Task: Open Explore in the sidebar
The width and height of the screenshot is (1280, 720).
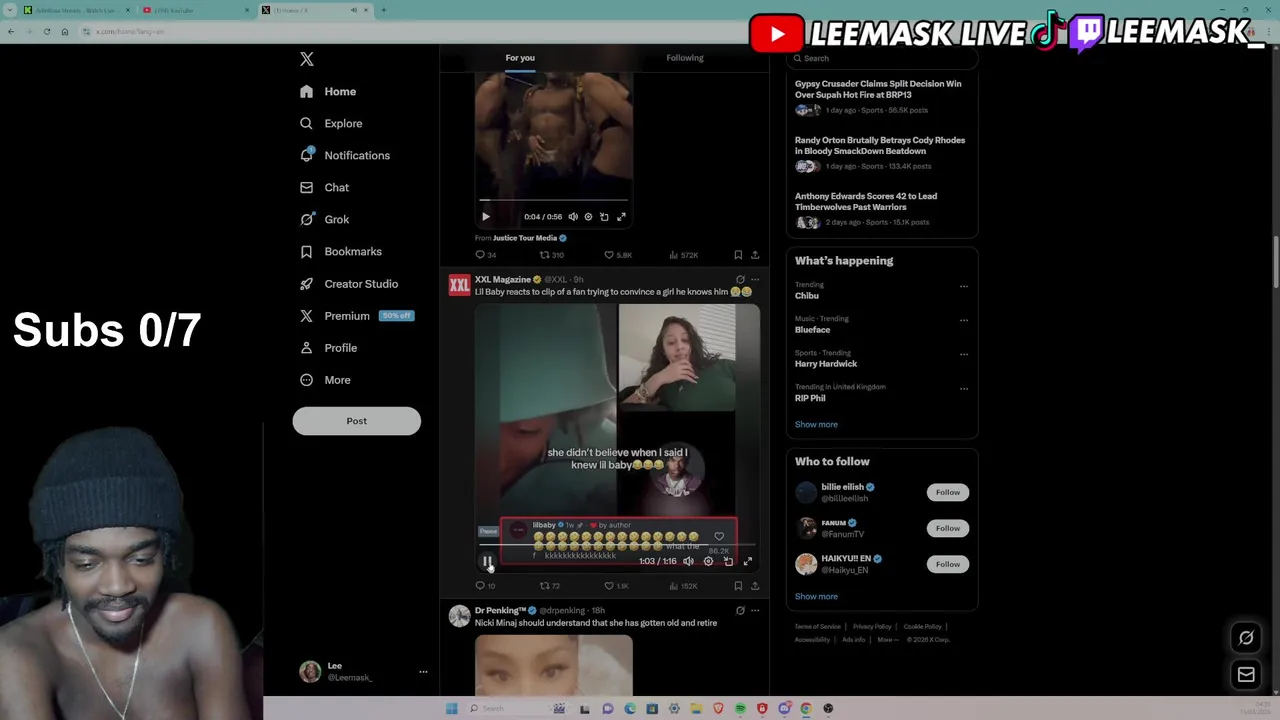Action: pyautogui.click(x=332, y=123)
